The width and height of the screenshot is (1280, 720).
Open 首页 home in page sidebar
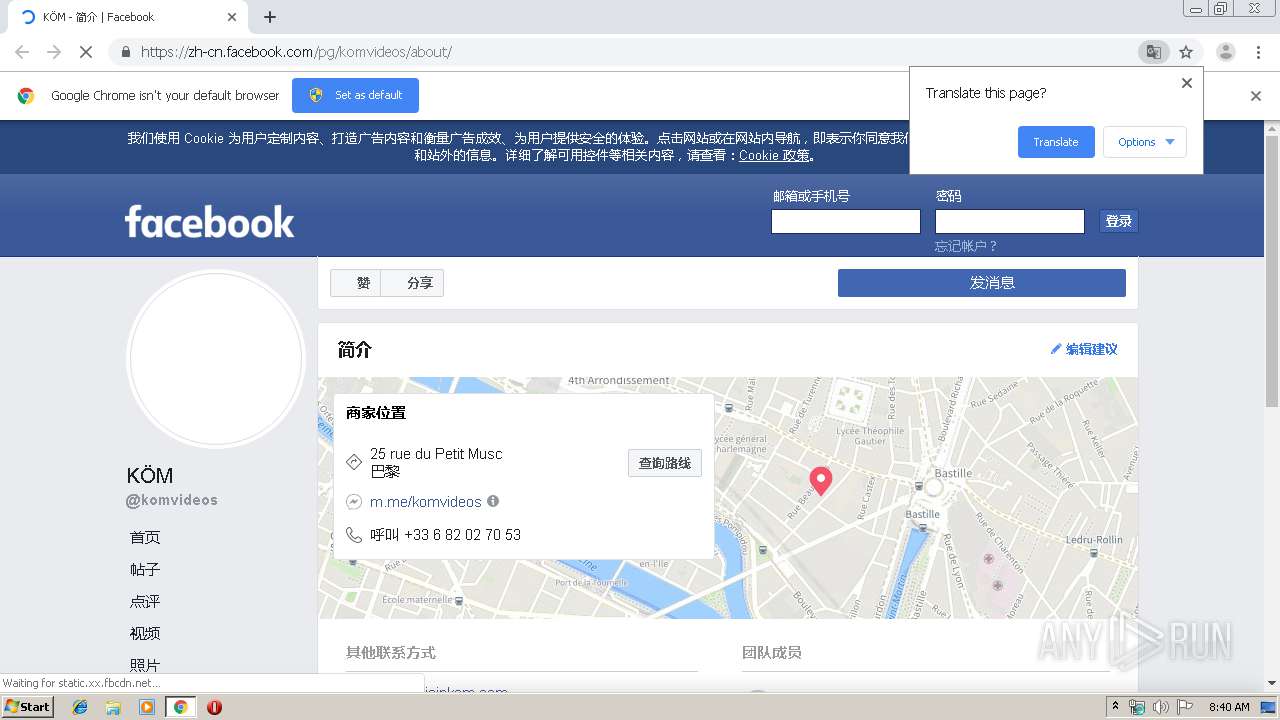click(x=145, y=537)
